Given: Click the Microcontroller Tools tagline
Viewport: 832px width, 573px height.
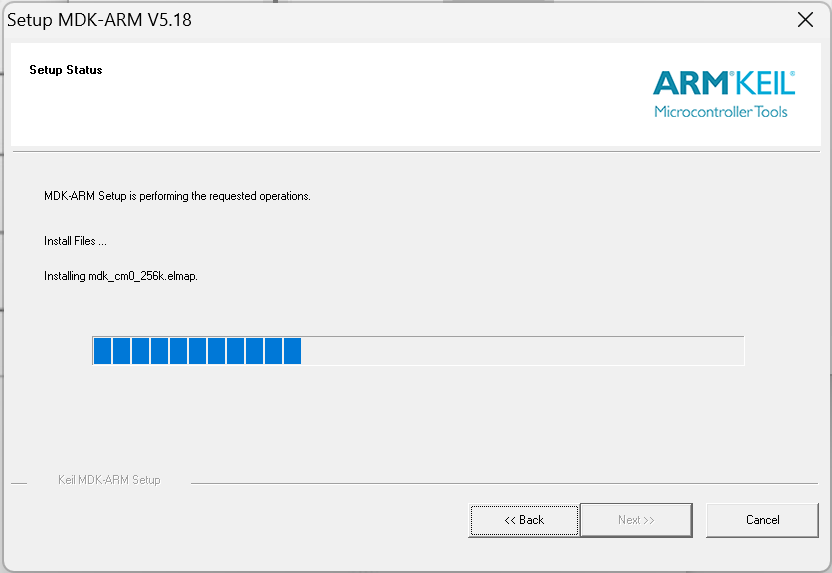Looking at the screenshot, I should click(x=720, y=111).
